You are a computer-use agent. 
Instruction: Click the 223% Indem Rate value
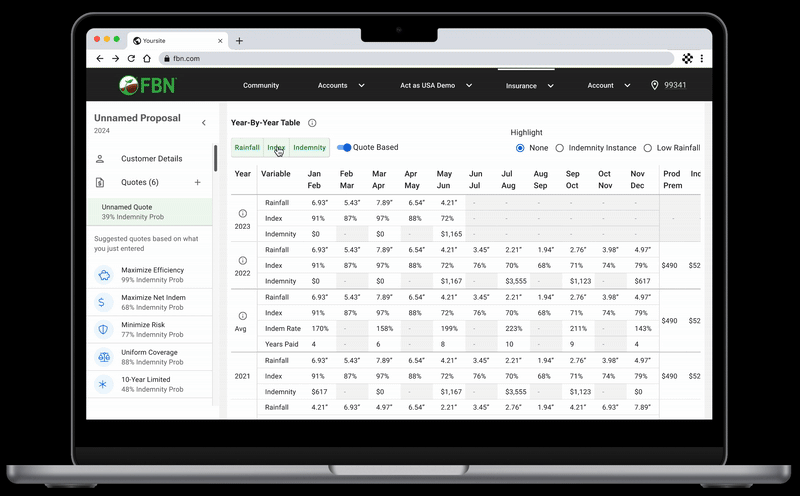(514, 329)
